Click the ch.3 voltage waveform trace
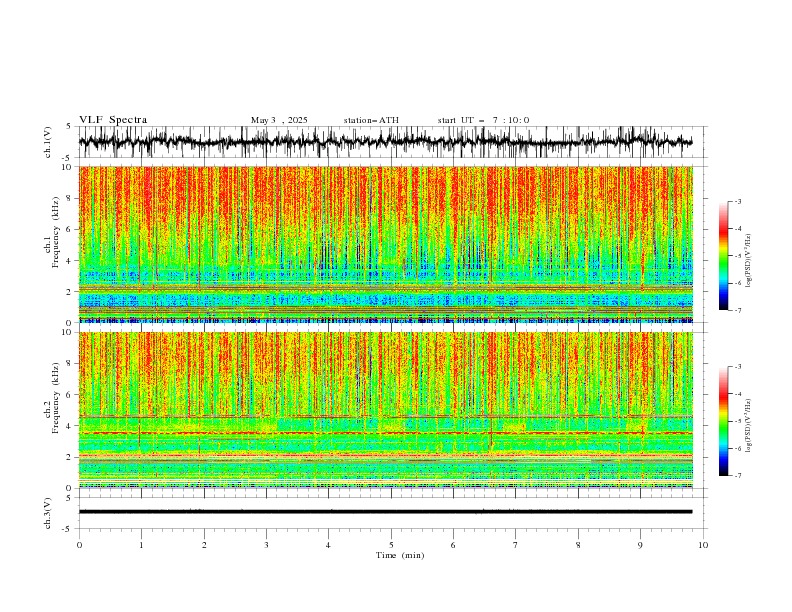This screenshot has width=792, height=612. 385,512
